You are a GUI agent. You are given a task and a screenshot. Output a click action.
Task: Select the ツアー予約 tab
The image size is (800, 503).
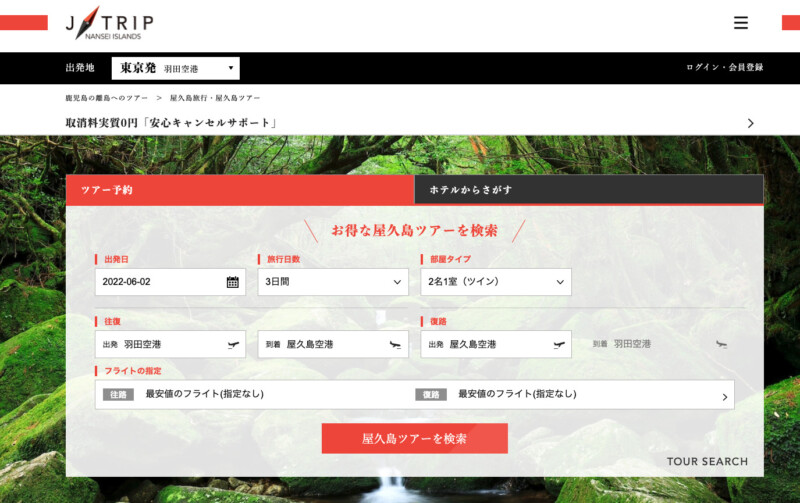(240, 190)
